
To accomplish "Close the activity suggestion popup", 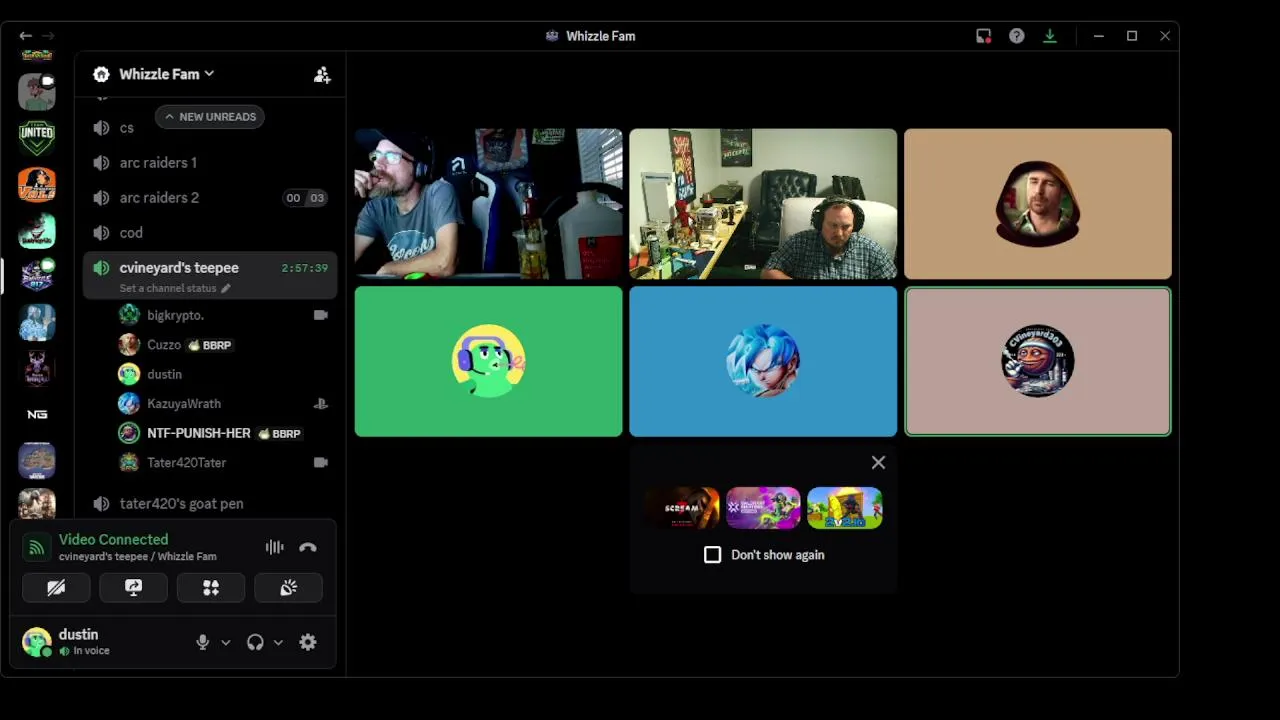I will (878, 462).
